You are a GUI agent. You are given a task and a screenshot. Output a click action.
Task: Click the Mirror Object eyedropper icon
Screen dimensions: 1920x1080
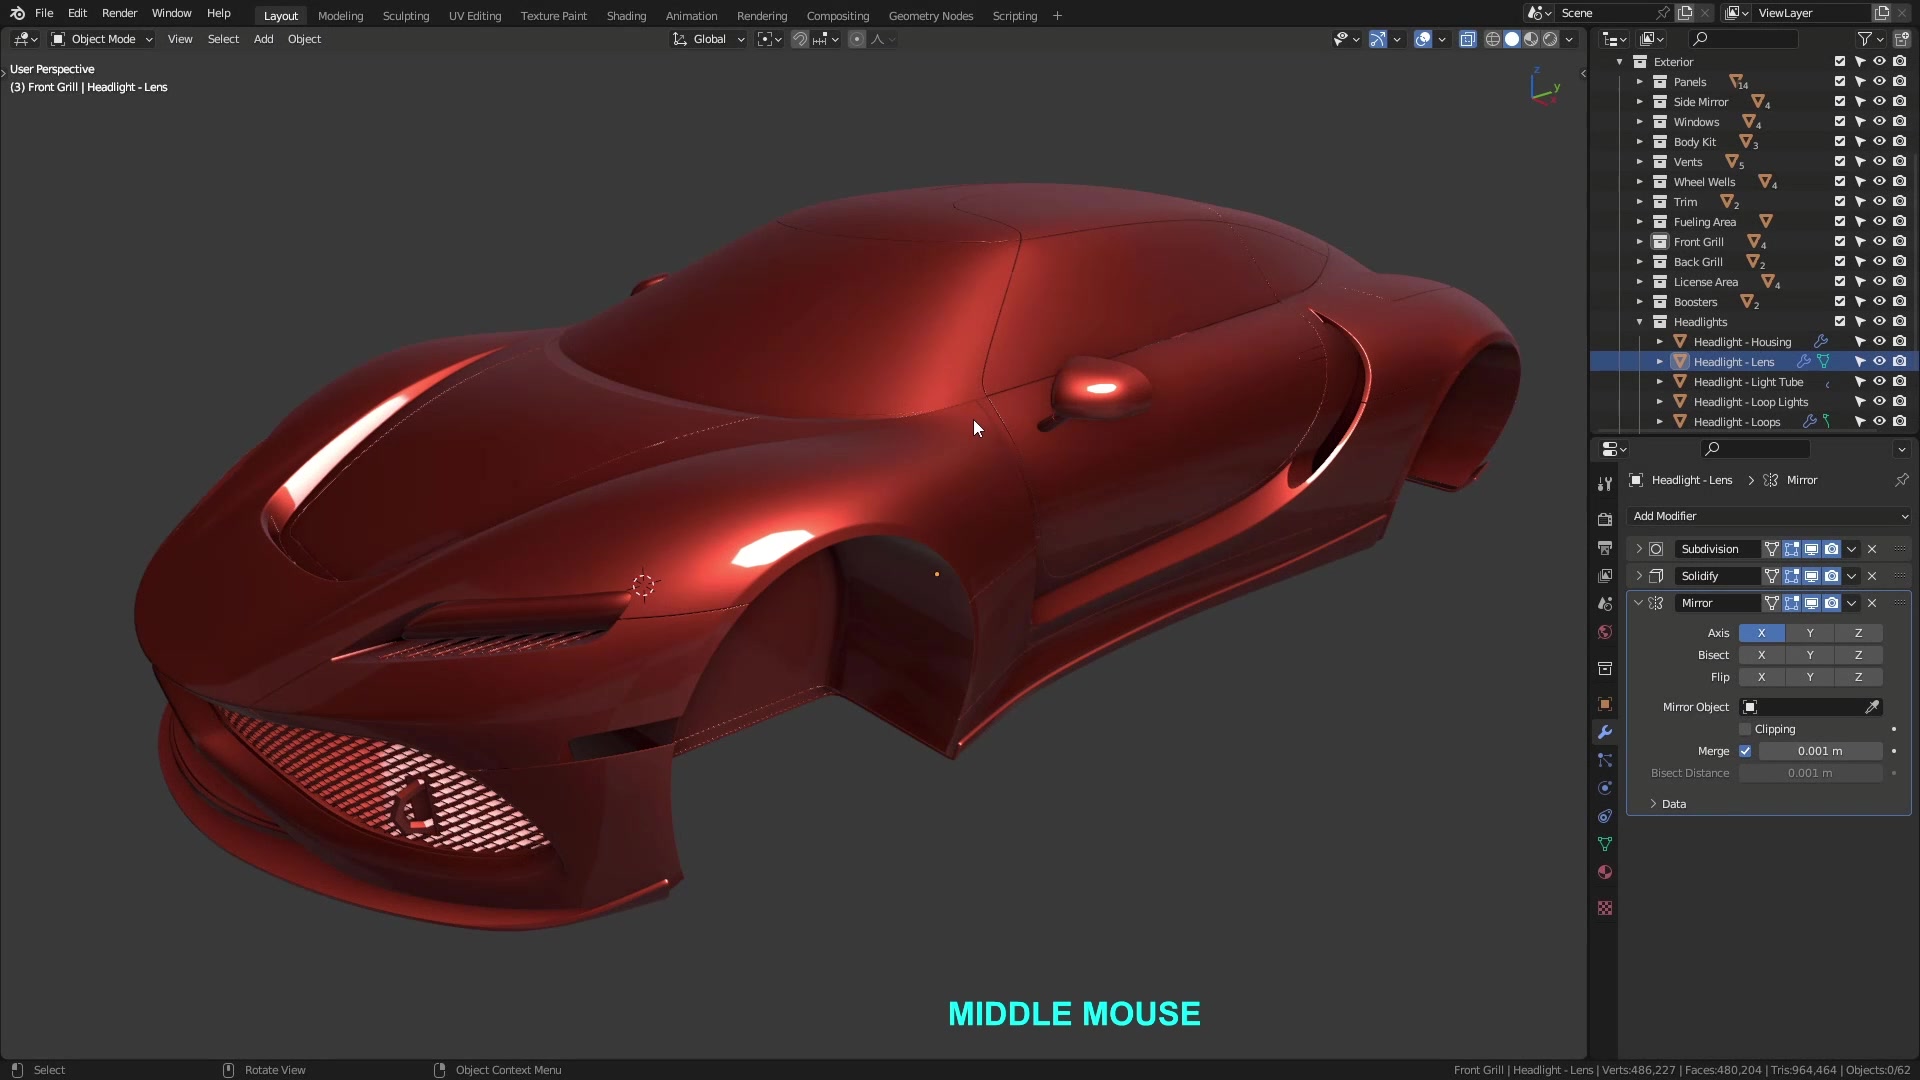tap(1872, 707)
